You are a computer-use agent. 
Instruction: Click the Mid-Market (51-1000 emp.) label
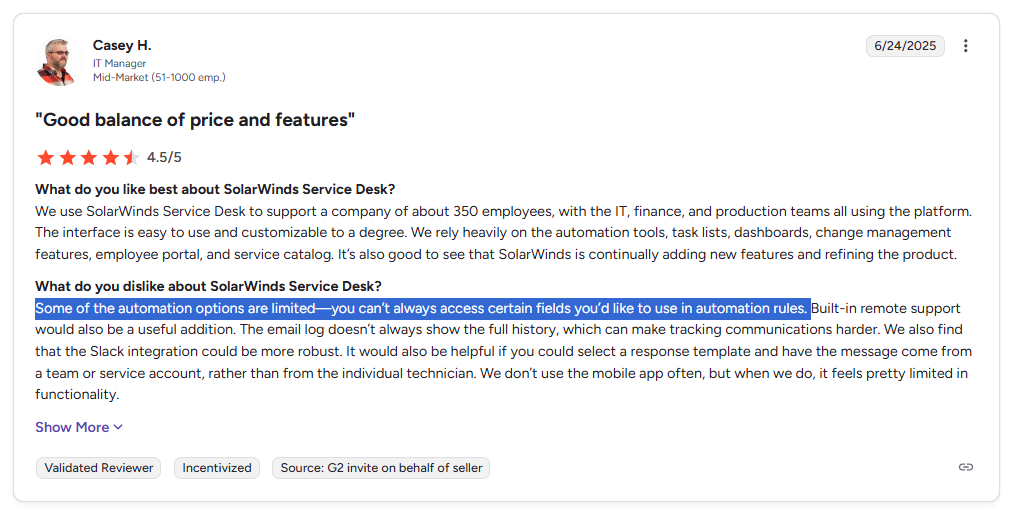coord(159,77)
